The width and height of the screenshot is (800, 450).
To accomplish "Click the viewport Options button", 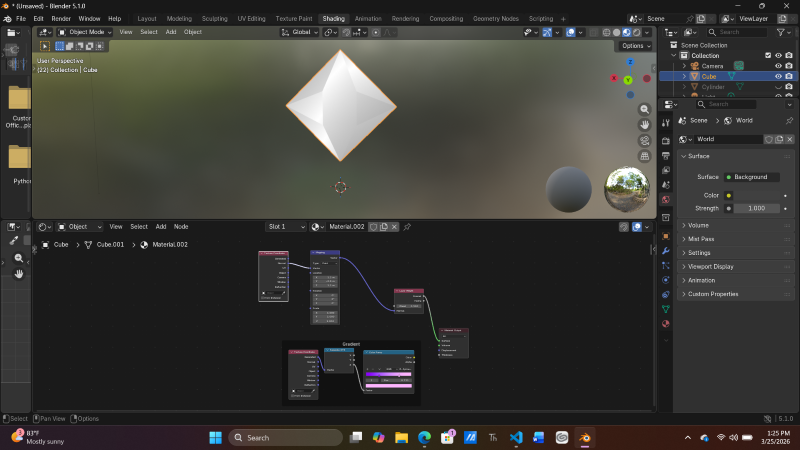I will 633,46.
